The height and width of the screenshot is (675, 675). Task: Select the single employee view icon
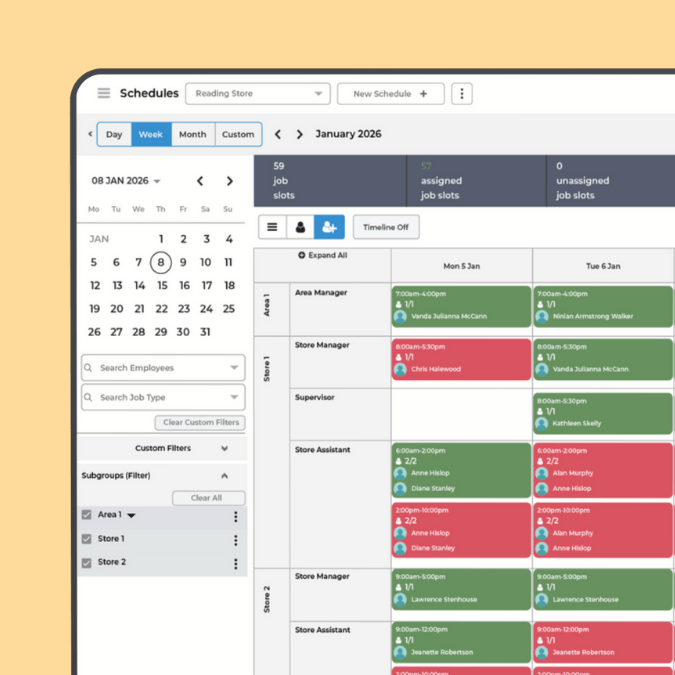coord(300,228)
